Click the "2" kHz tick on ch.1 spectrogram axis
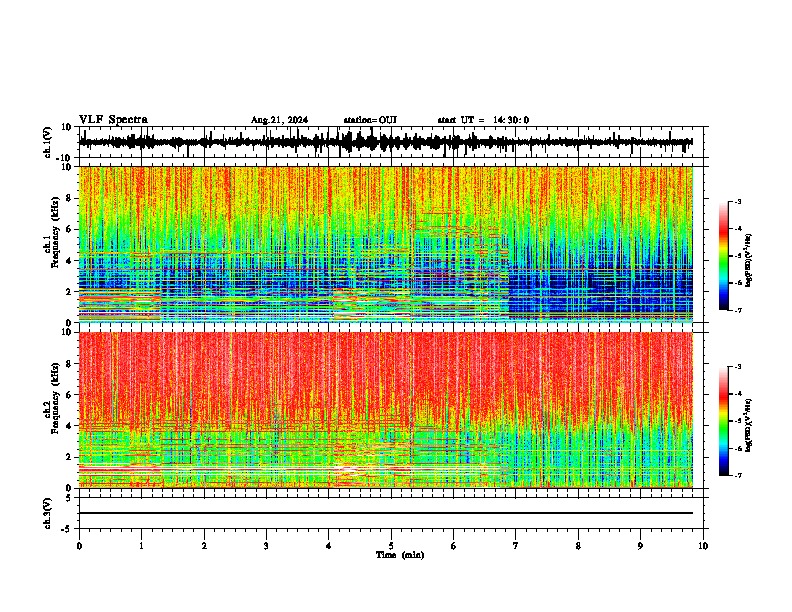Image resolution: width=792 pixels, height=612 pixels. [69, 291]
